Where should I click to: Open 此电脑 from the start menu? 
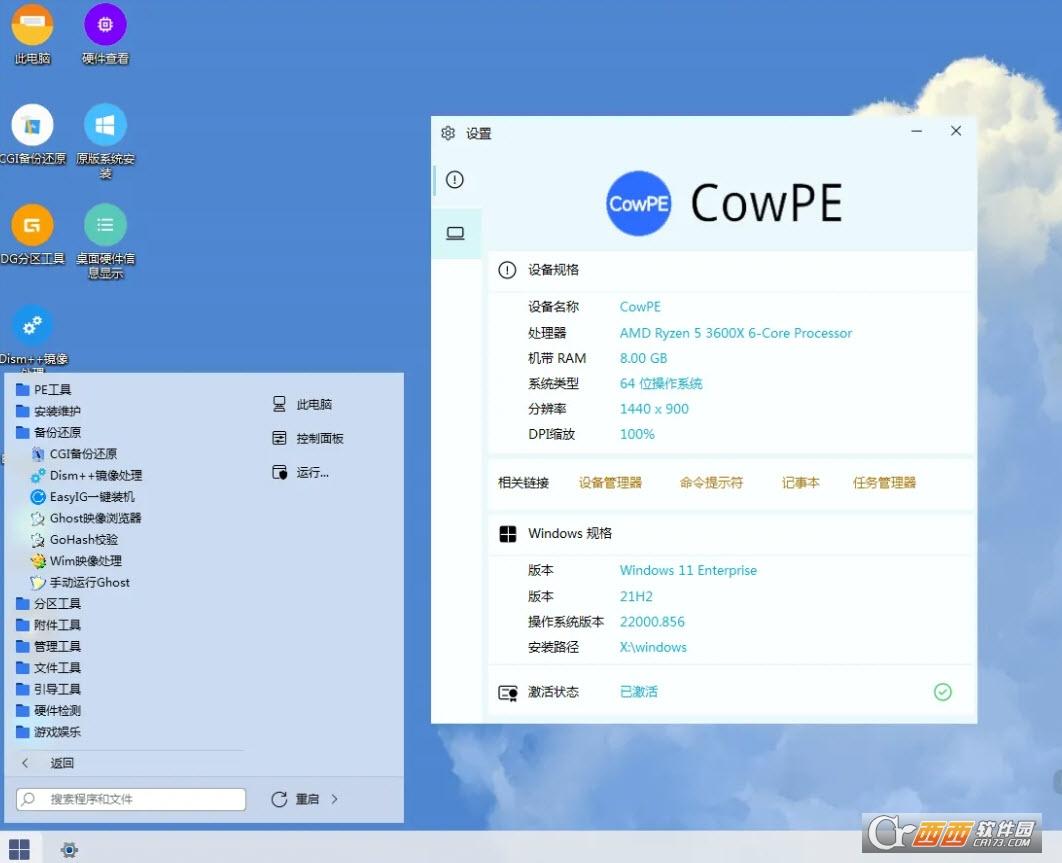(x=302, y=404)
